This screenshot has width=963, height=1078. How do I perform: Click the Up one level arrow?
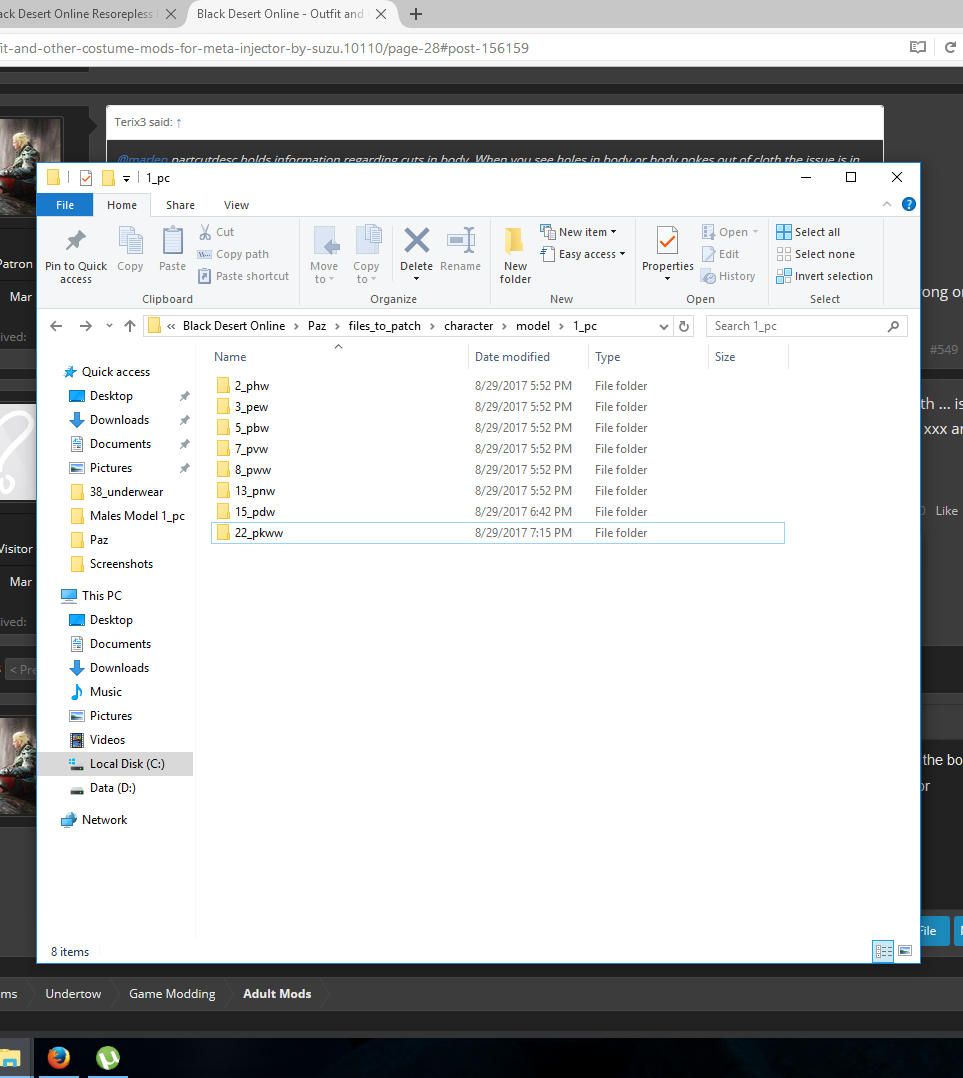point(130,326)
